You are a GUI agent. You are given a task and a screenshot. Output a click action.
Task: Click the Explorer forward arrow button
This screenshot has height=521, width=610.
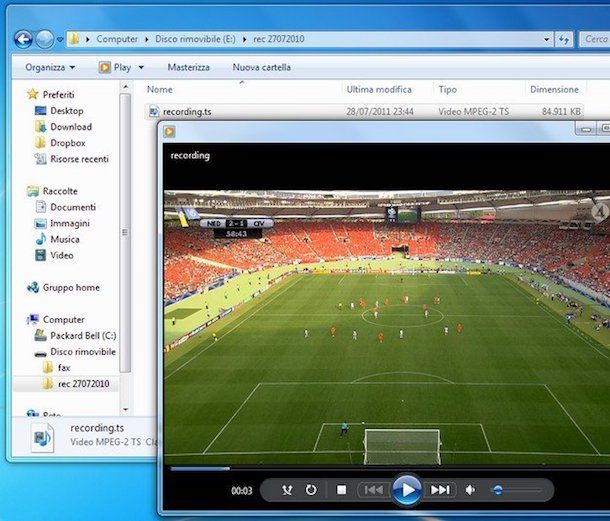[45, 39]
